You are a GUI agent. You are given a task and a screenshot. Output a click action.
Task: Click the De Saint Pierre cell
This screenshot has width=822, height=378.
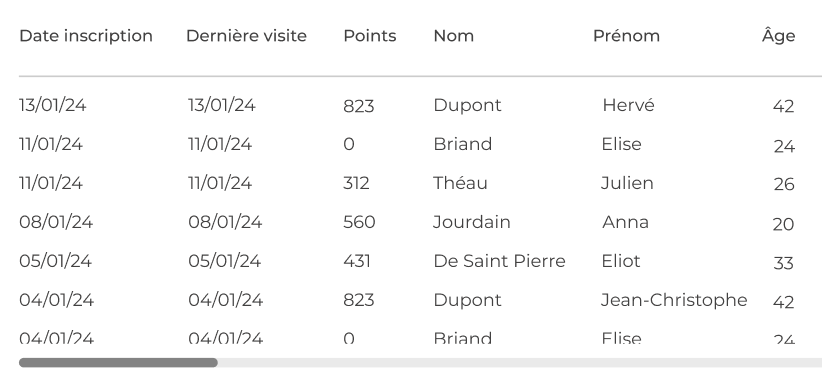coord(499,261)
